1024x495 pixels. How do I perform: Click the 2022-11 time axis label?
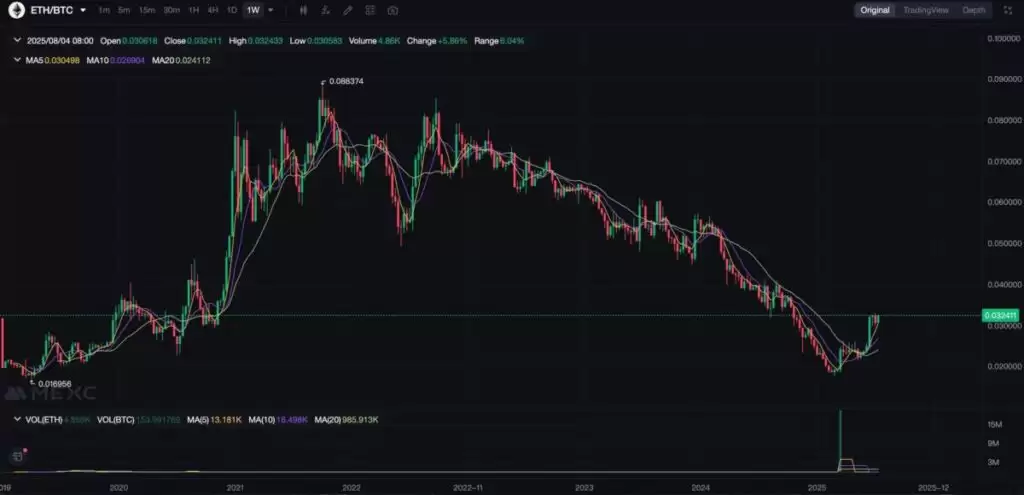(x=468, y=488)
